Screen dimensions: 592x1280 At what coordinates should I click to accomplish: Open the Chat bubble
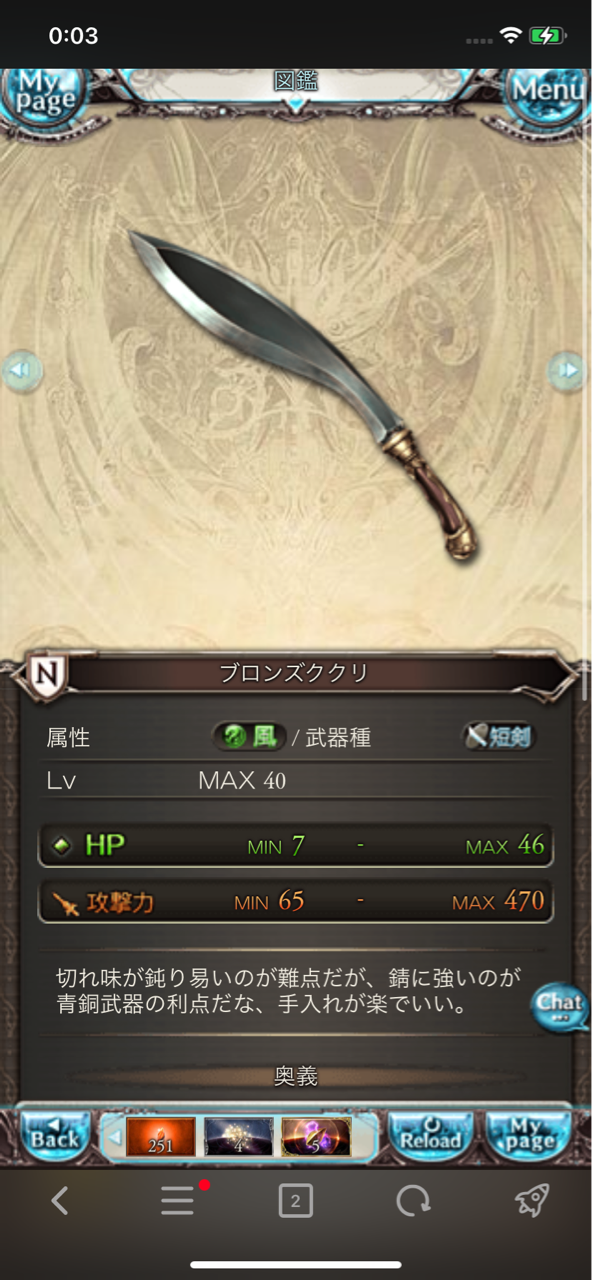tap(559, 1005)
